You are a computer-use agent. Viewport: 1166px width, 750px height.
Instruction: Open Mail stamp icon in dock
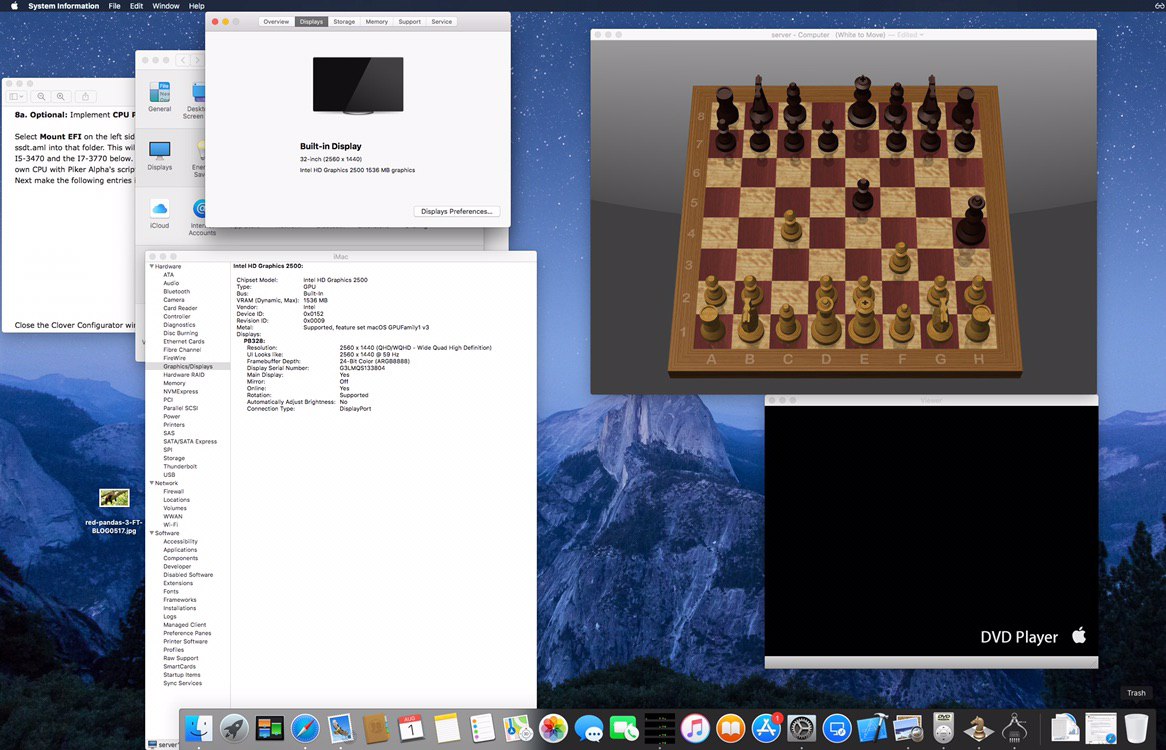click(x=341, y=728)
